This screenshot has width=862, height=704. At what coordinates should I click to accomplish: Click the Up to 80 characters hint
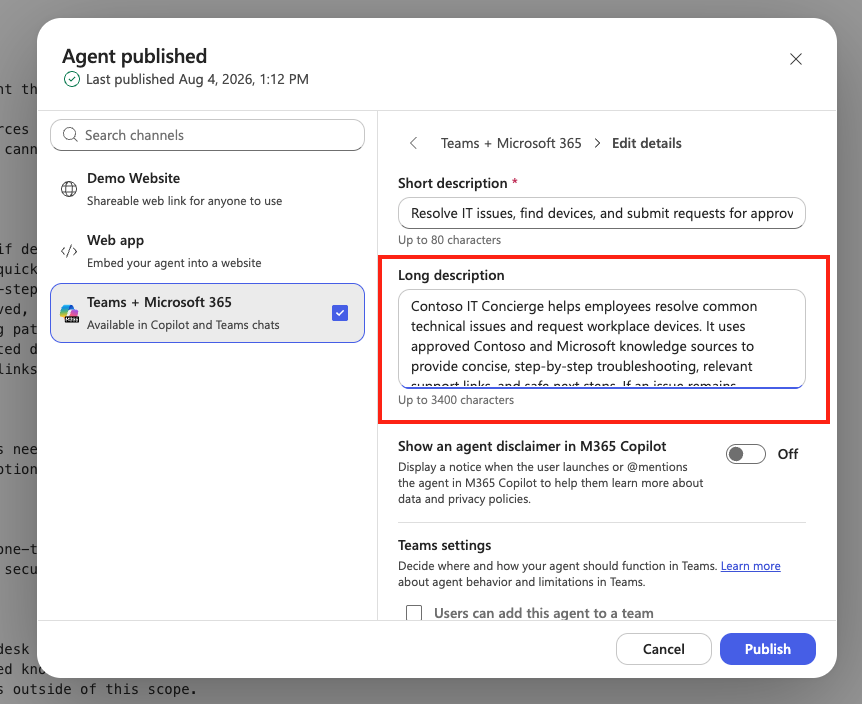449,240
